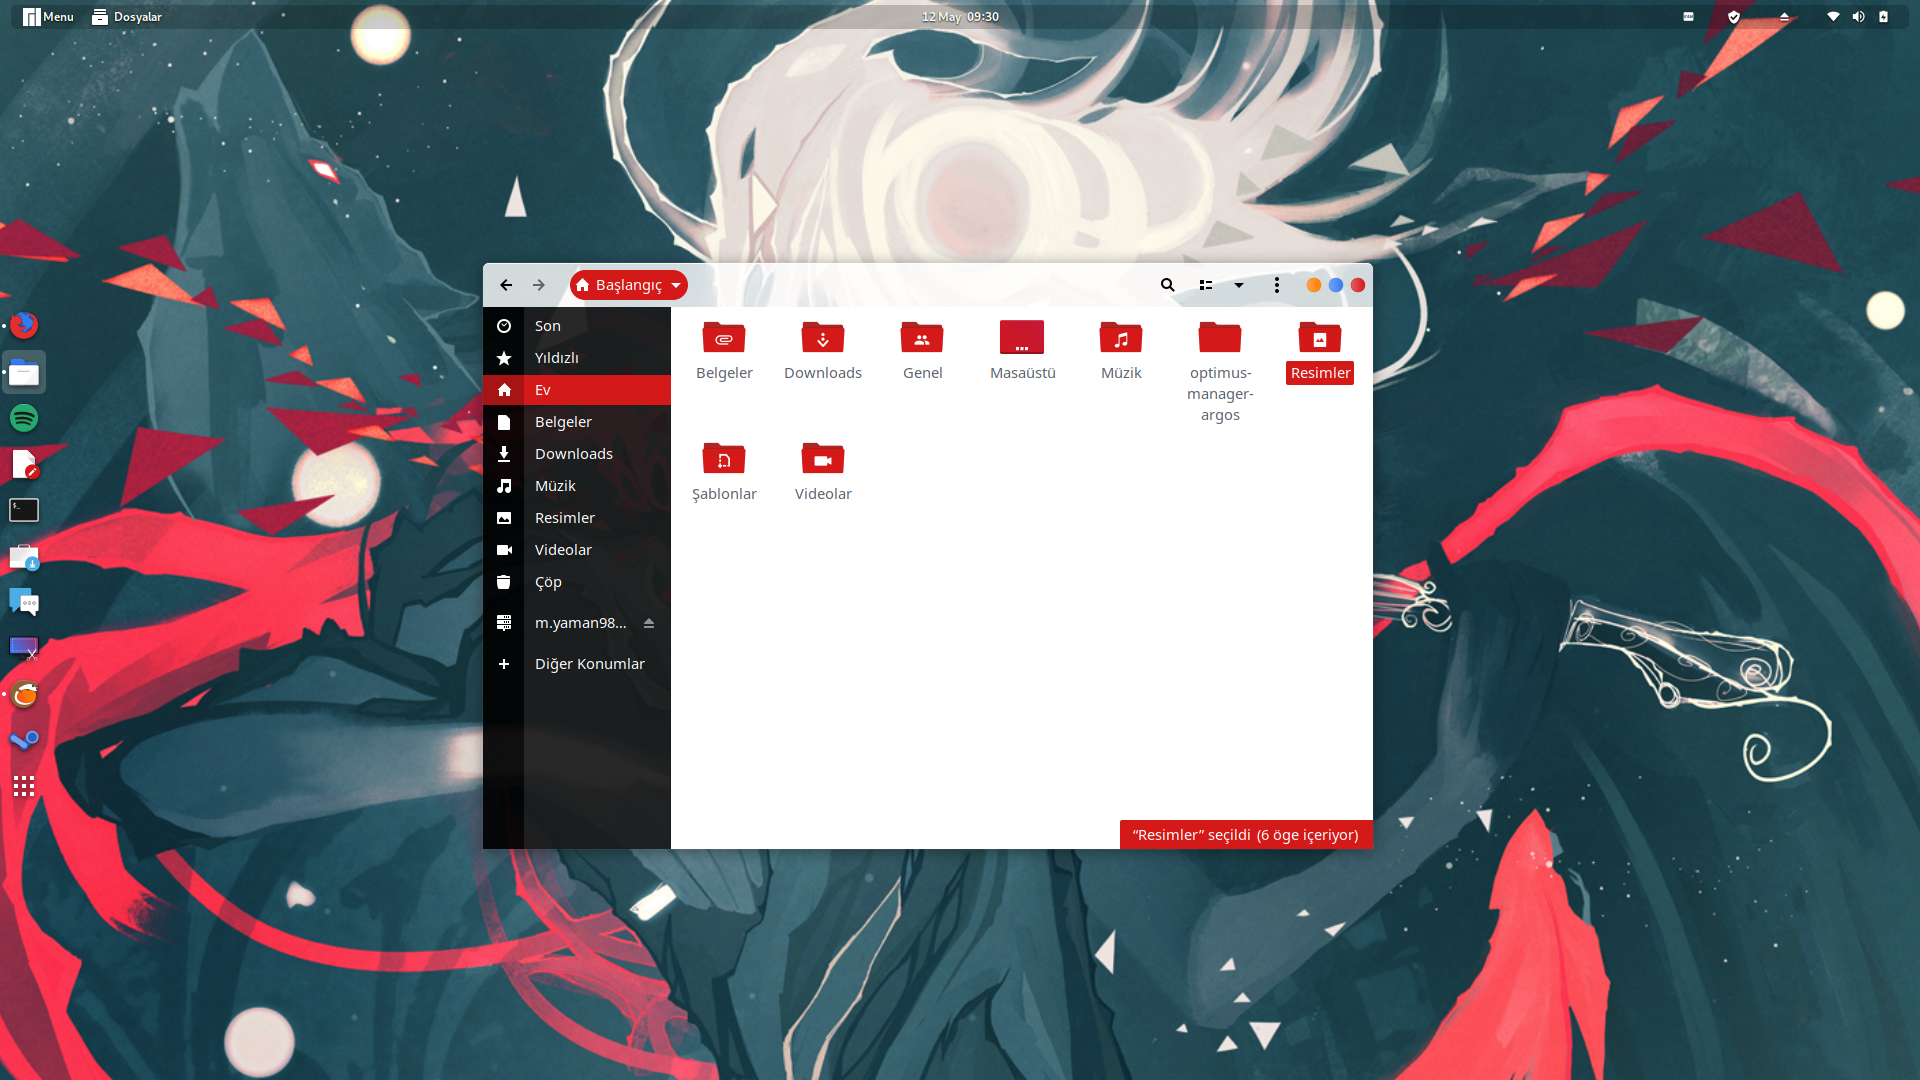Open Downloads in the sidebar
Screen dimensions: 1920x1080
(x=577, y=454)
